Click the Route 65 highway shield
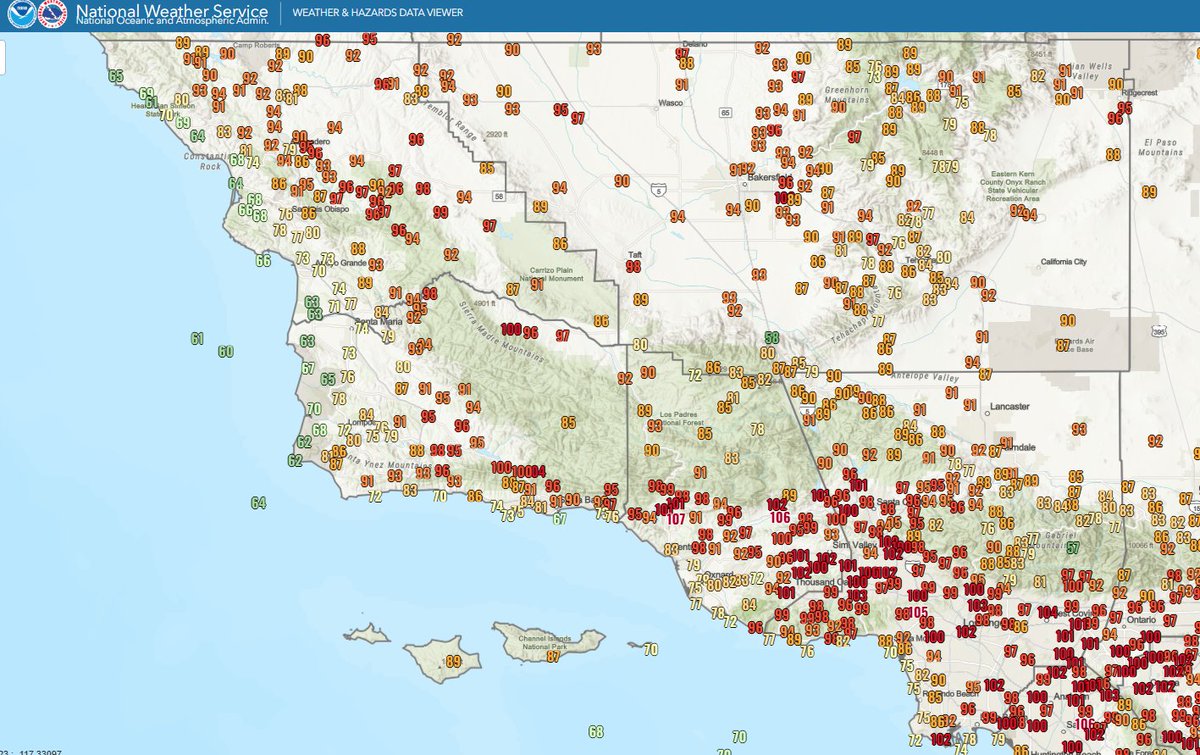Screen dimensions: 1200x755 tap(725, 113)
